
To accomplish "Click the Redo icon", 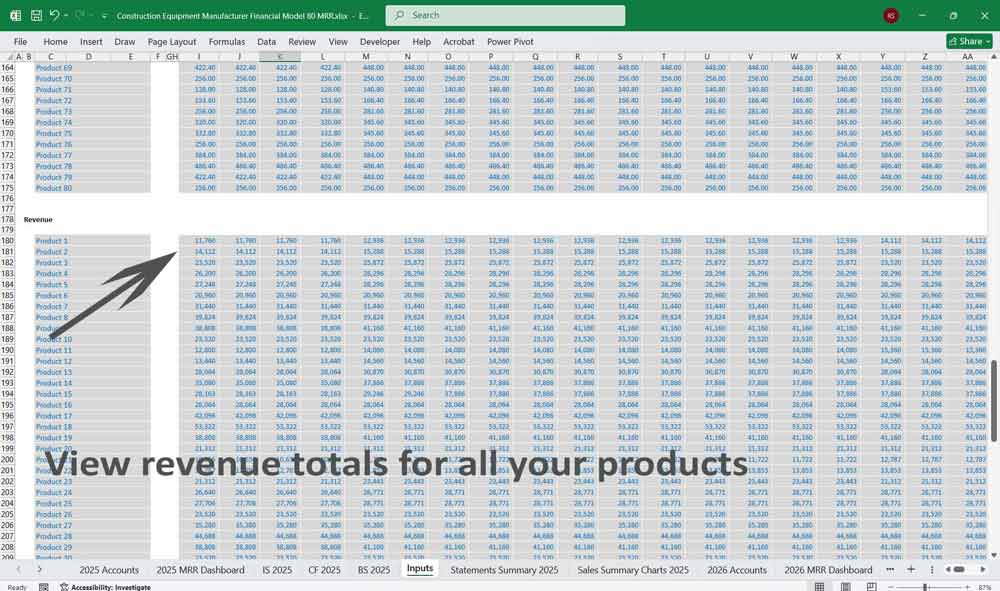I will [x=80, y=15].
